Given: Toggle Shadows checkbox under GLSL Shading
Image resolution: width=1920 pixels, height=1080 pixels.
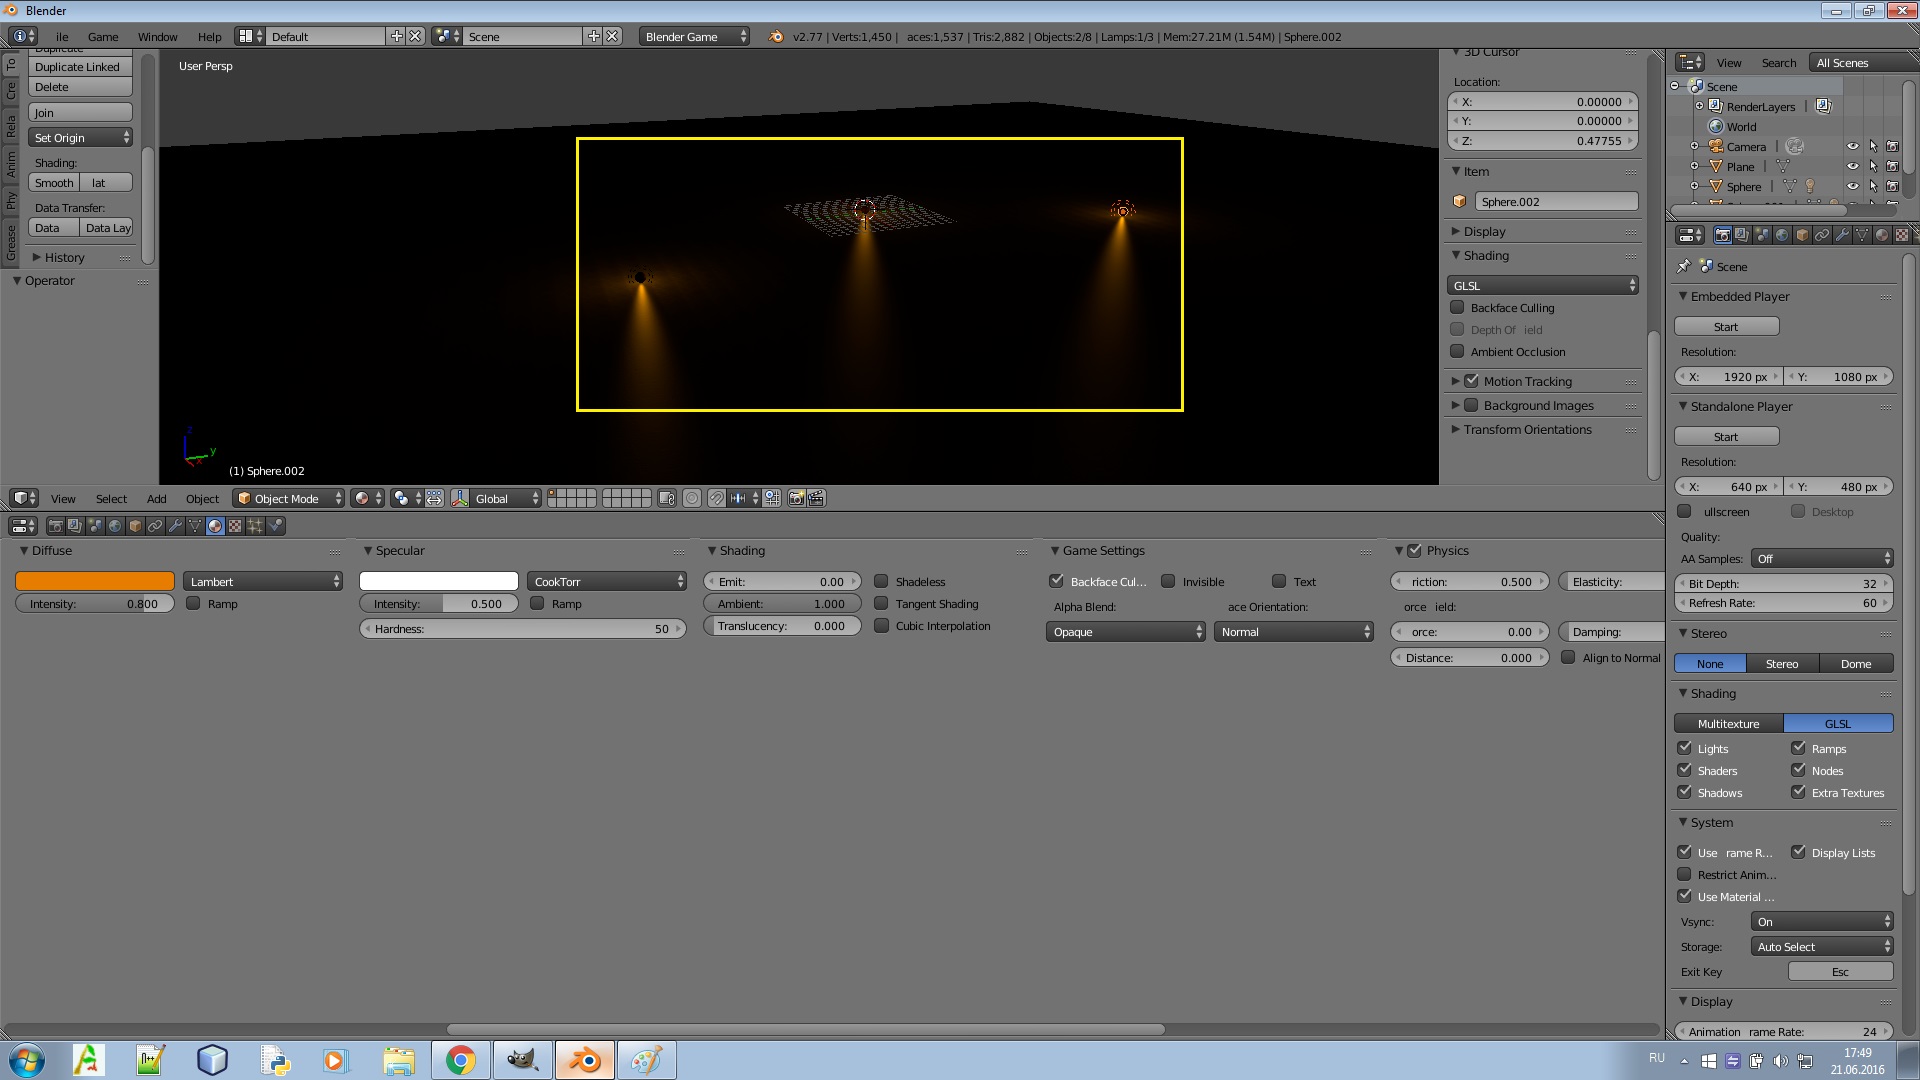Looking at the screenshot, I should coord(1685,791).
